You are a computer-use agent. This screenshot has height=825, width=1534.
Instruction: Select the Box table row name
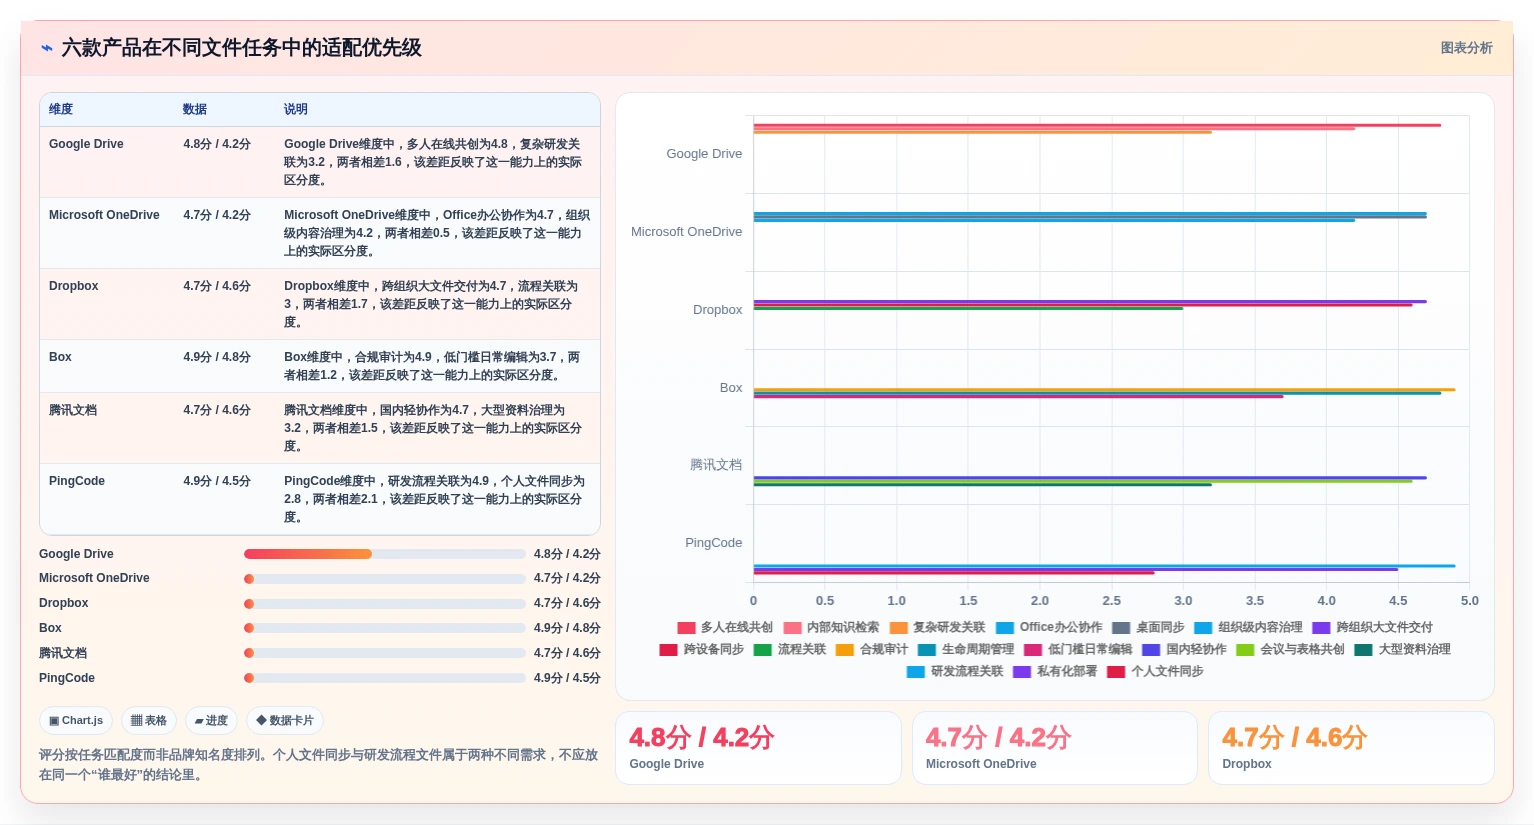pos(60,357)
